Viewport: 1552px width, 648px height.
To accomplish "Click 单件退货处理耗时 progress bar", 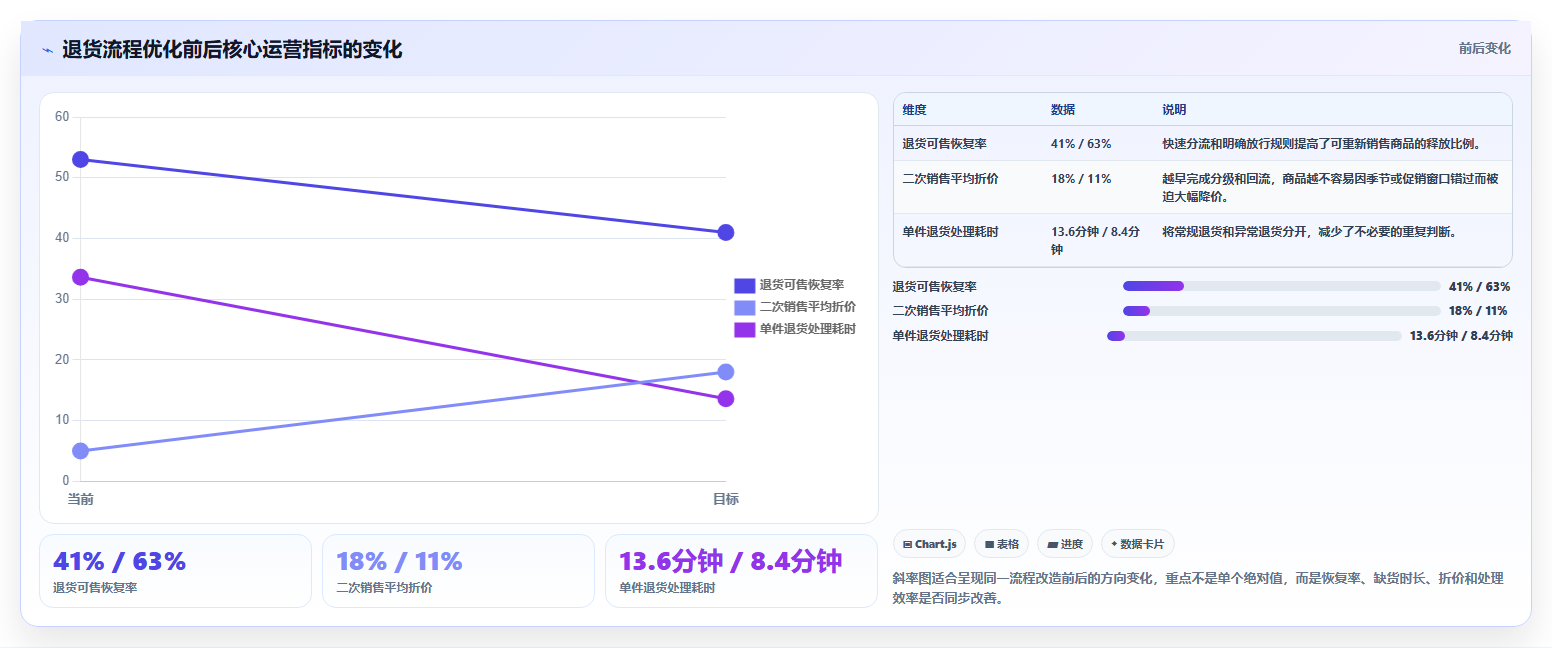I will 1254,336.
